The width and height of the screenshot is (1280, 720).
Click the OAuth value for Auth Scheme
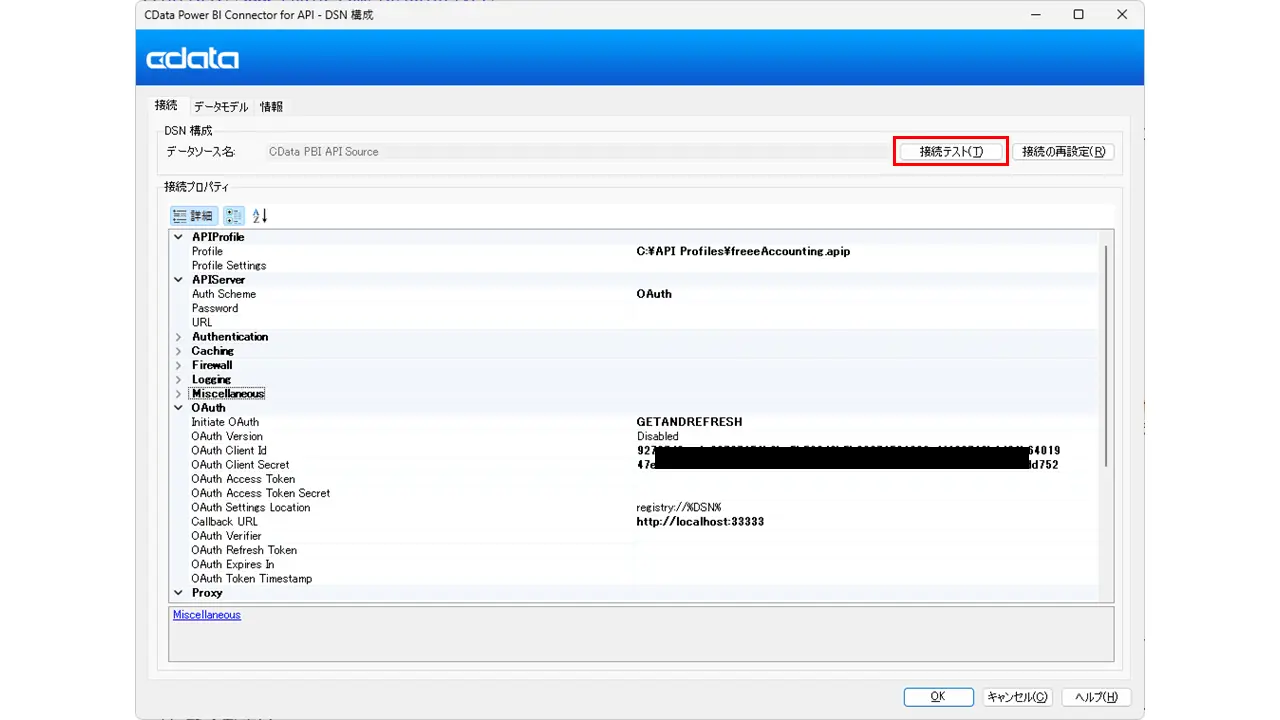(654, 294)
